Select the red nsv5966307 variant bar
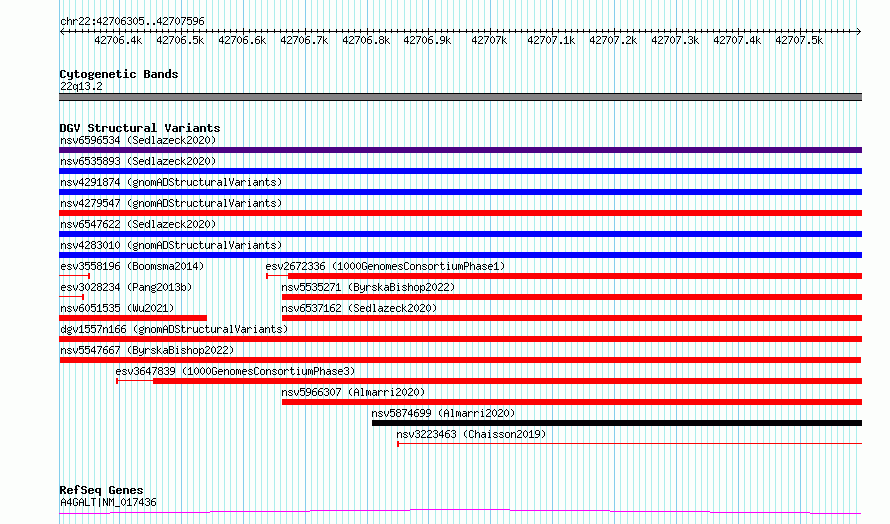Viewport: 890px width, 524px height. point(572,402)
